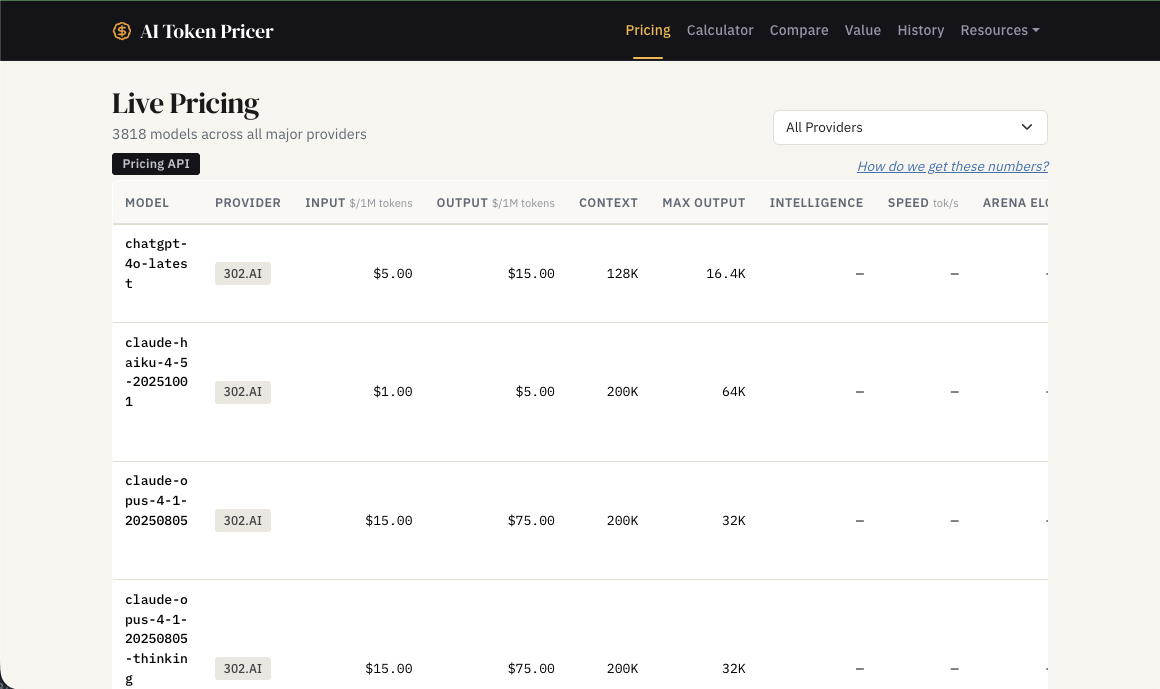Sort by the PROVIDER column header
The width and height of the screenshot is (1160, 689).
pyautogui.click(x=248, y=203)
